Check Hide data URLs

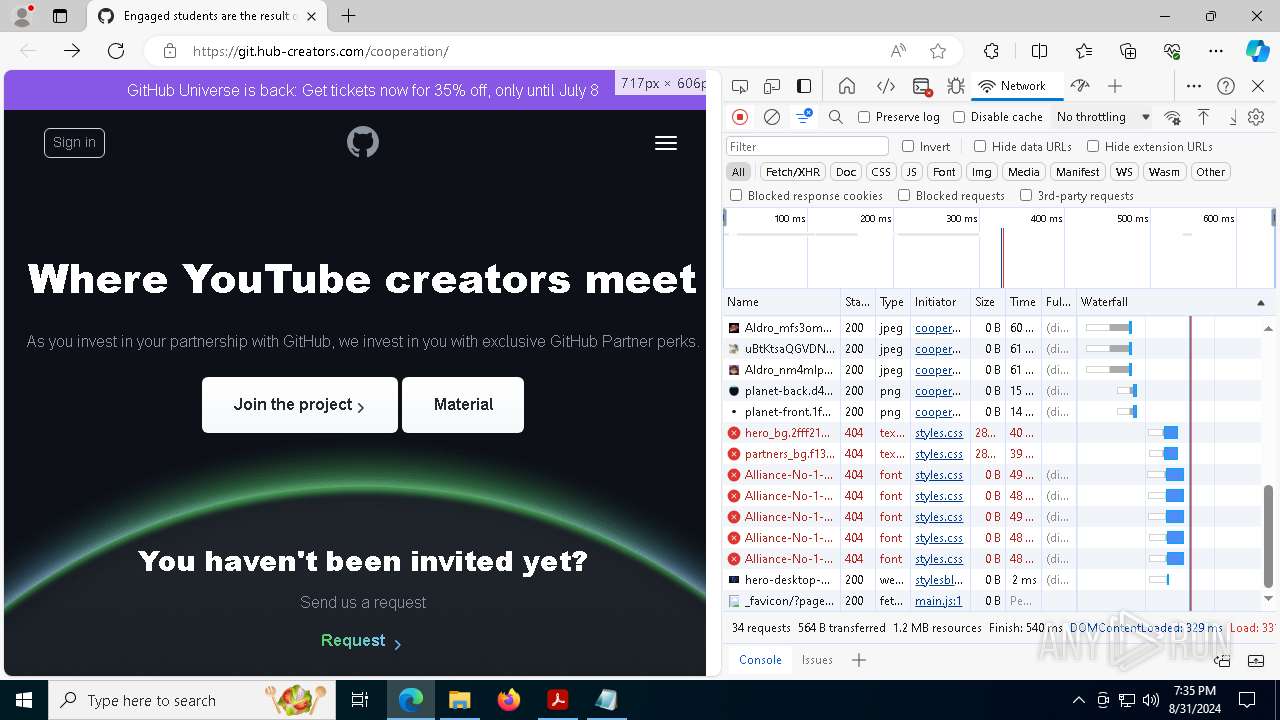(980, 146)
